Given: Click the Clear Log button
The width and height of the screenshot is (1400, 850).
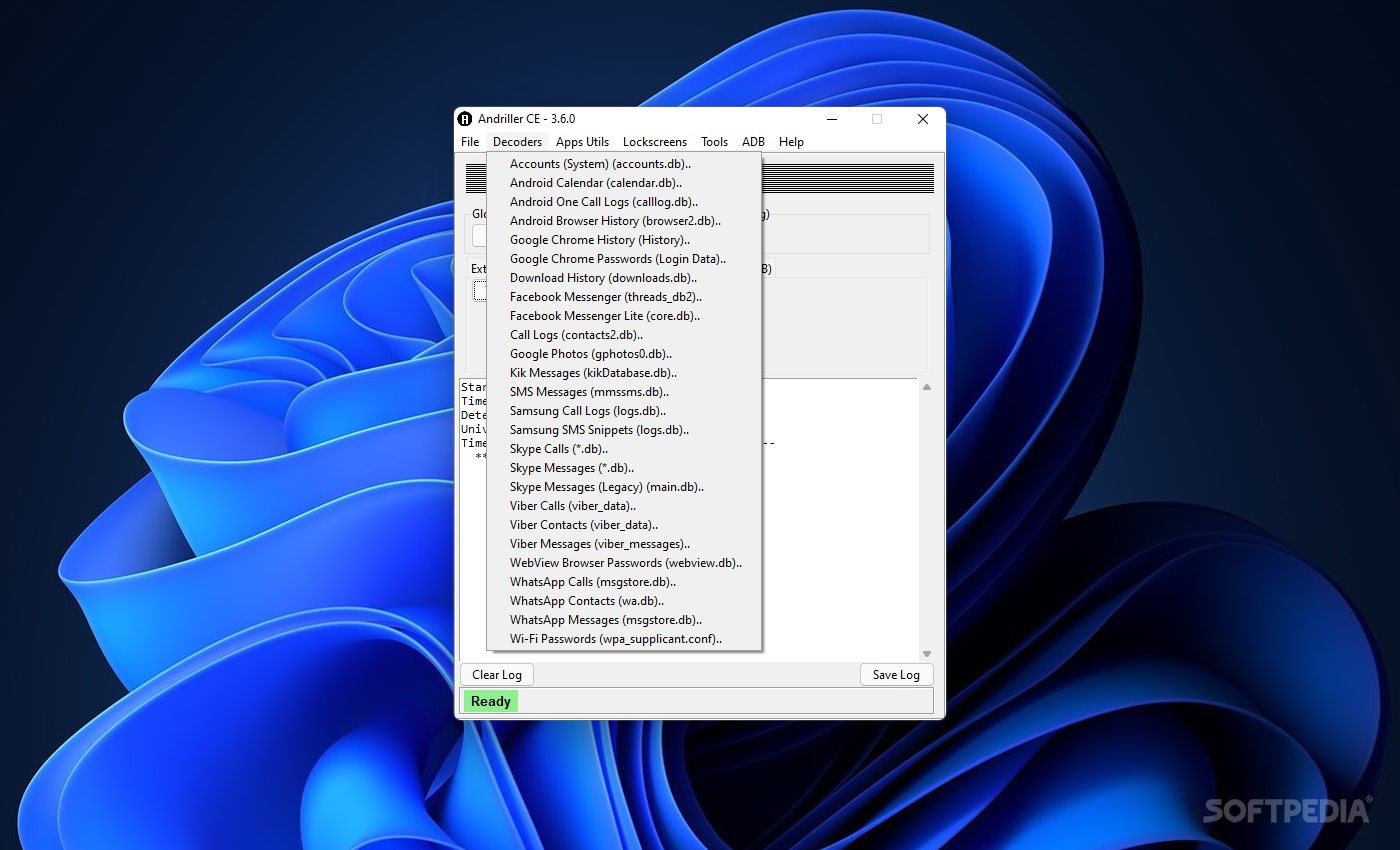Looking at the screenshot, I should coord(497,675).
